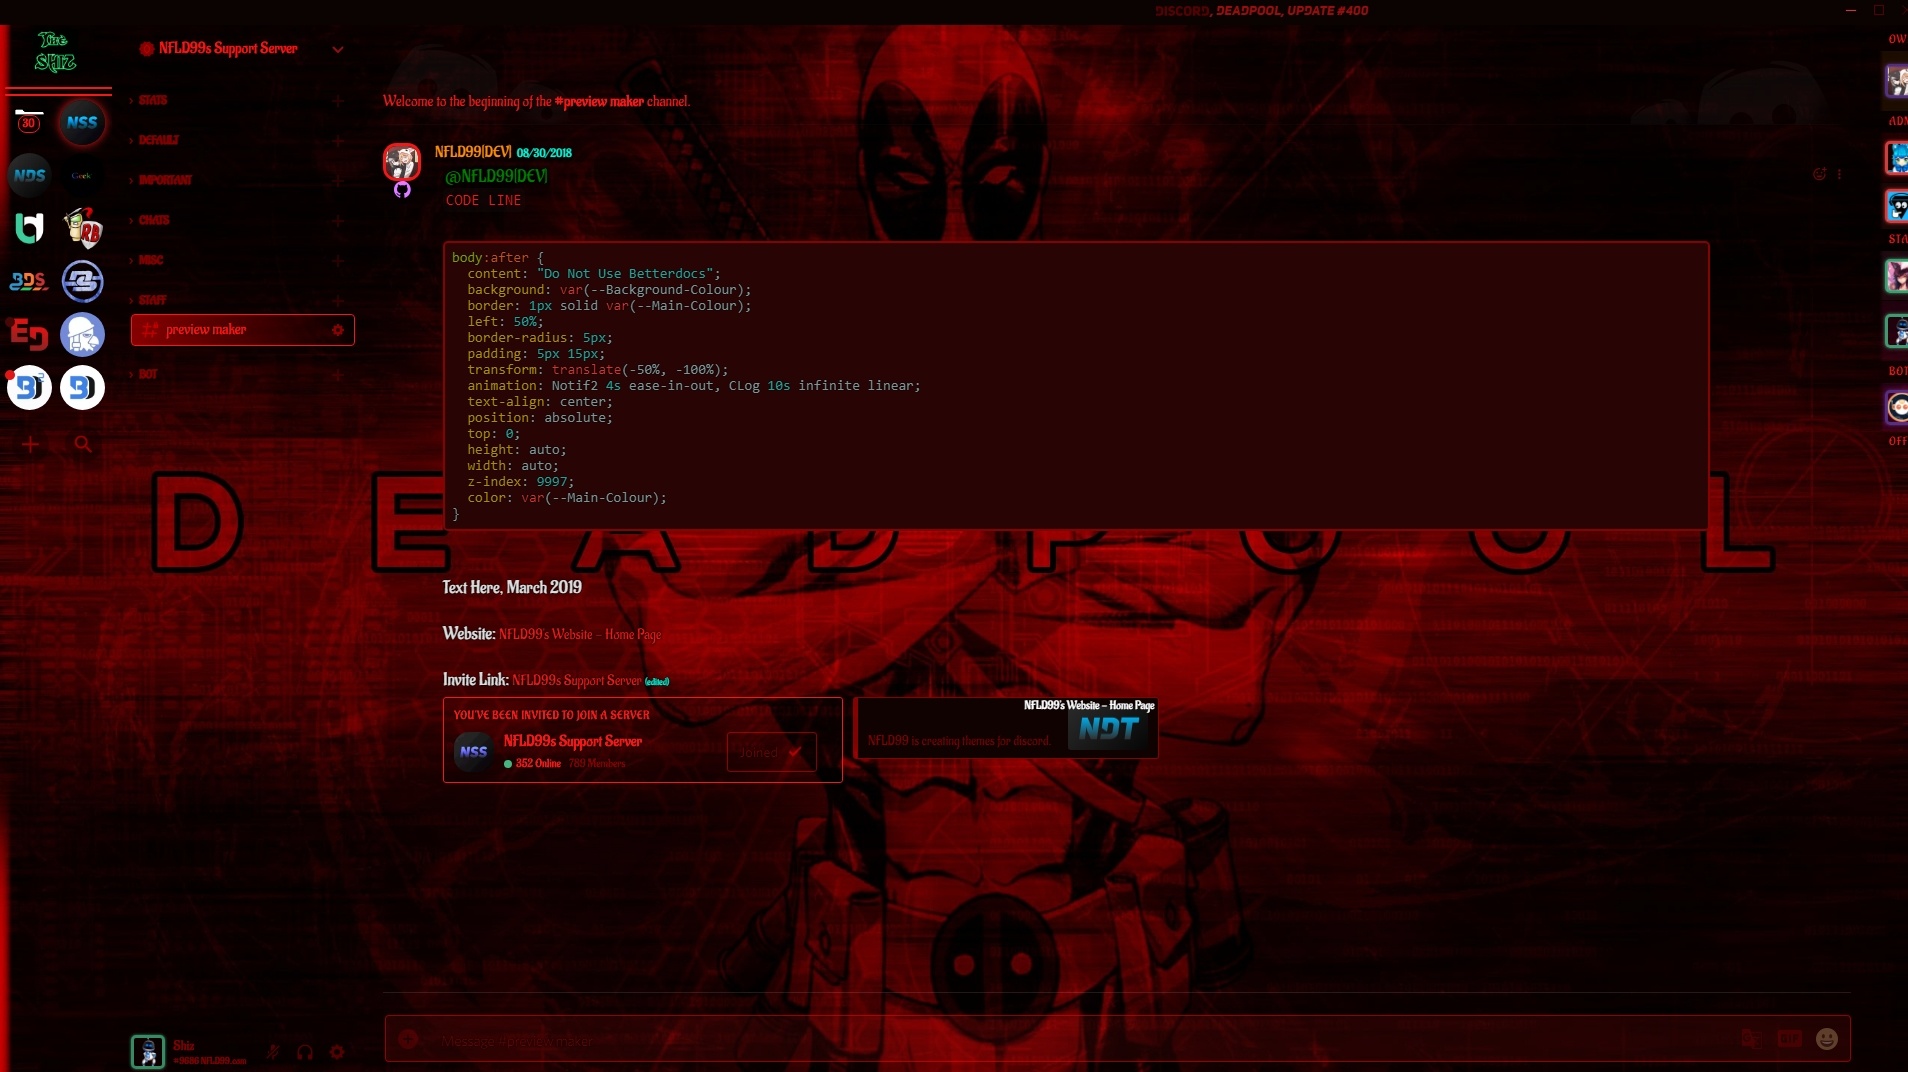Open the BD server icon with the red notification dot
The width and height of the screenshot is (1908, 1072).
29,387
